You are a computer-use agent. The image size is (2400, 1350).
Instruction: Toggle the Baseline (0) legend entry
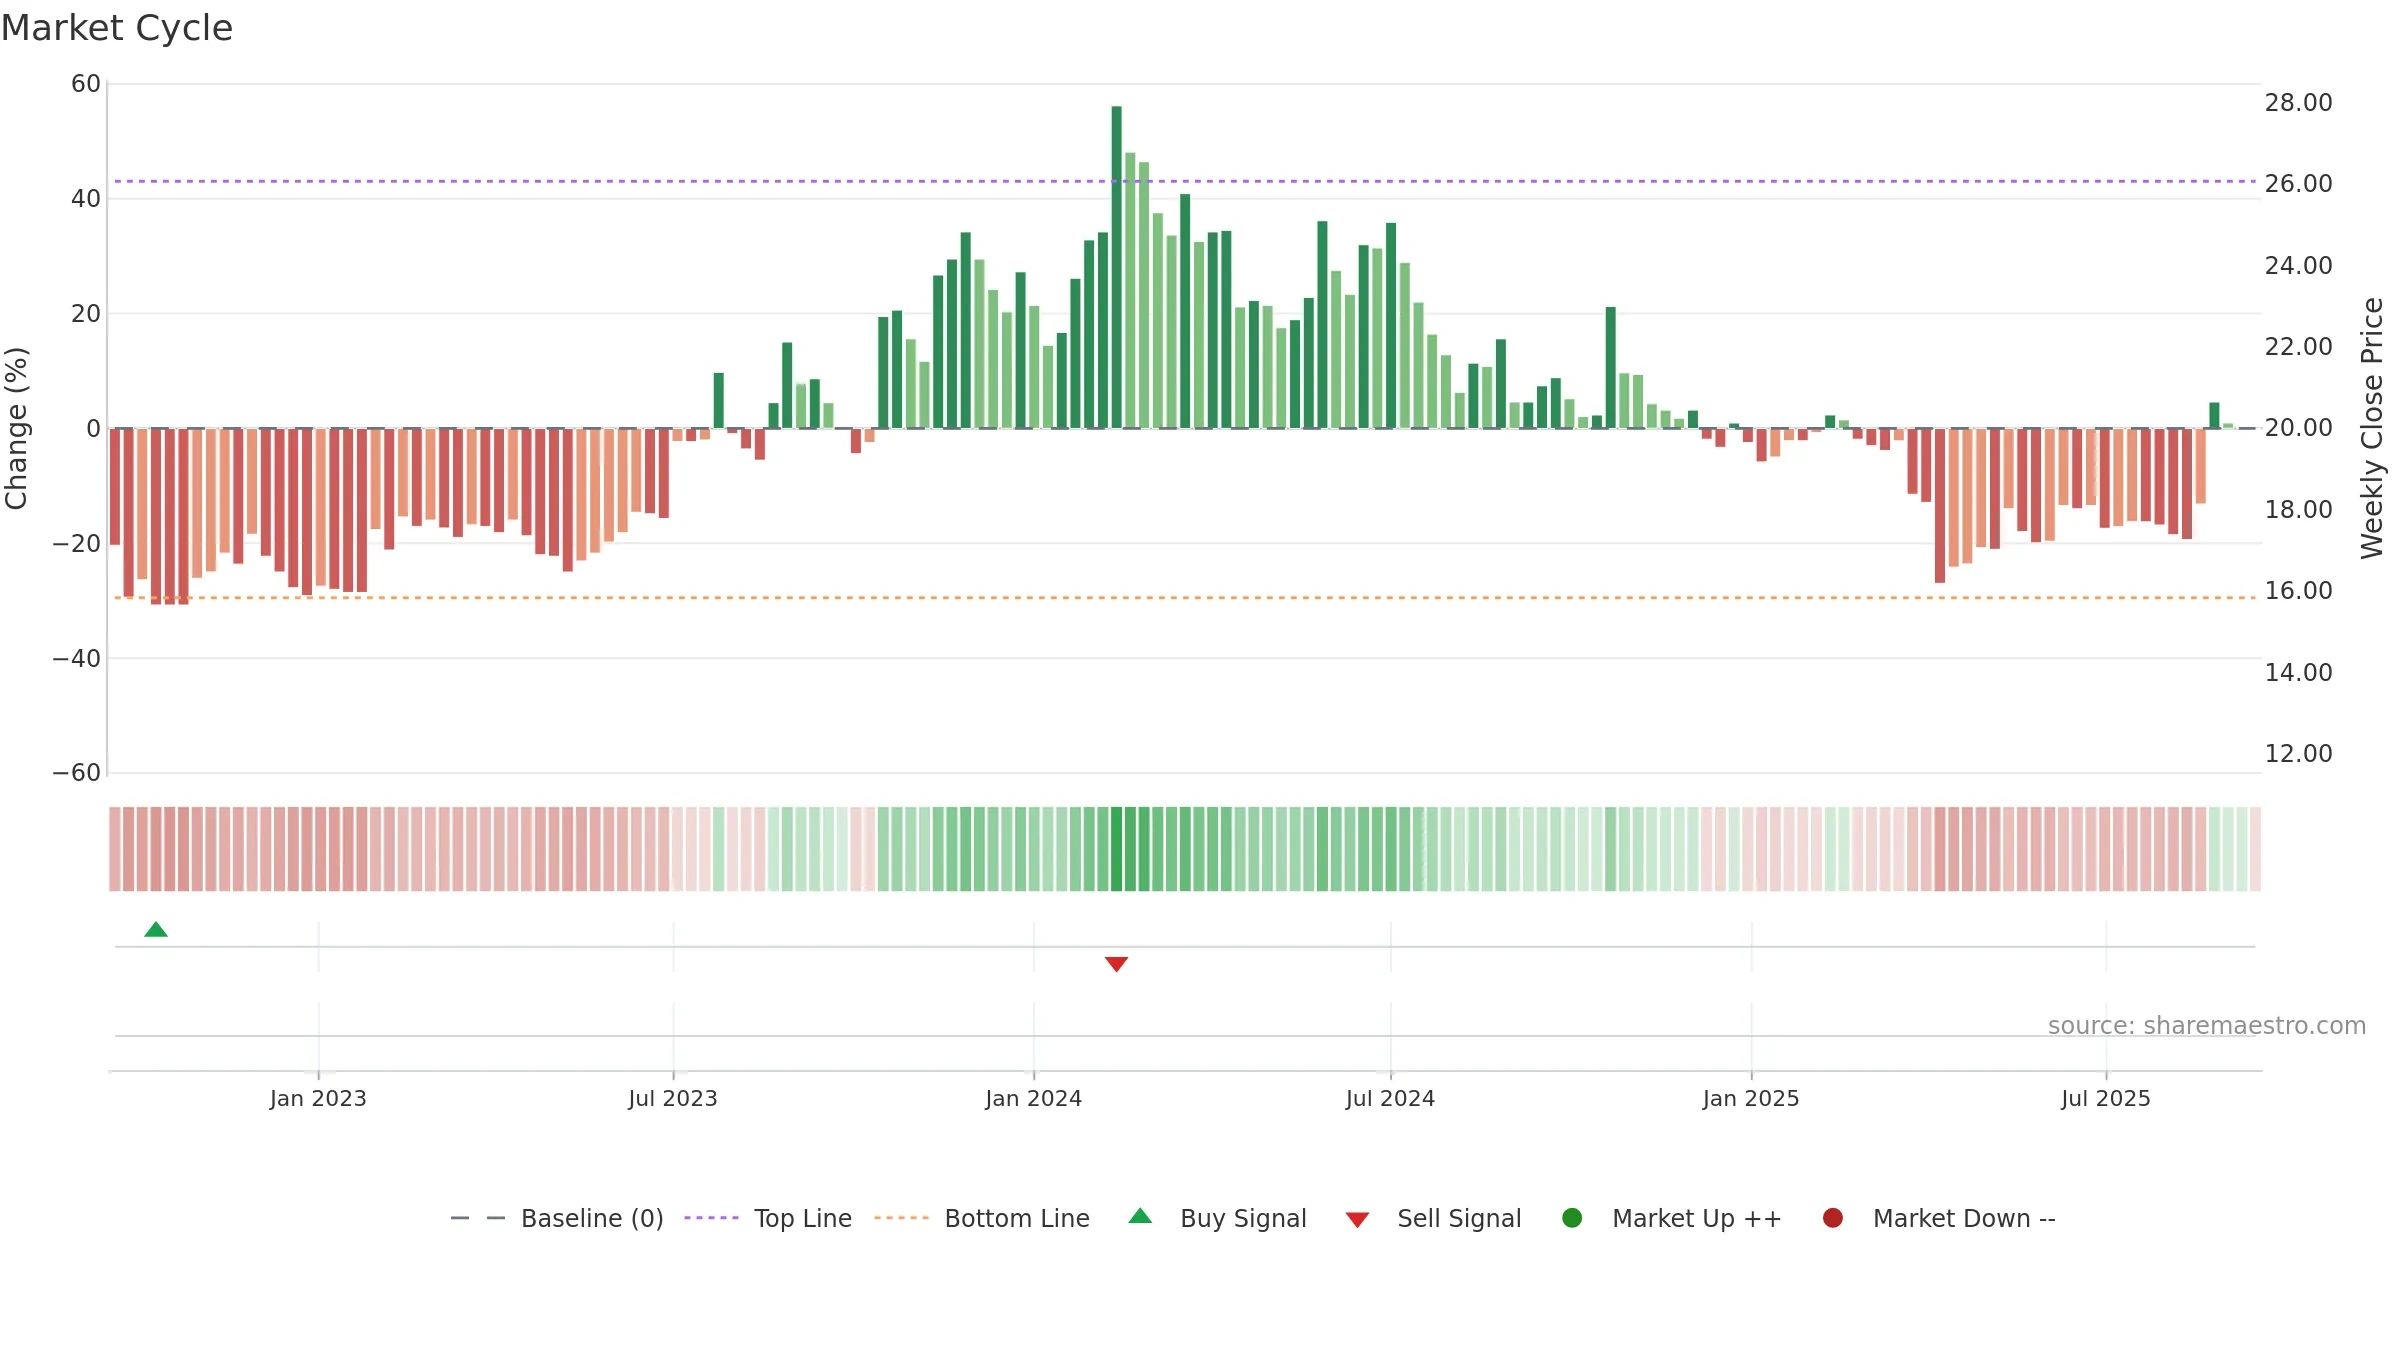tap(557, 1218)
